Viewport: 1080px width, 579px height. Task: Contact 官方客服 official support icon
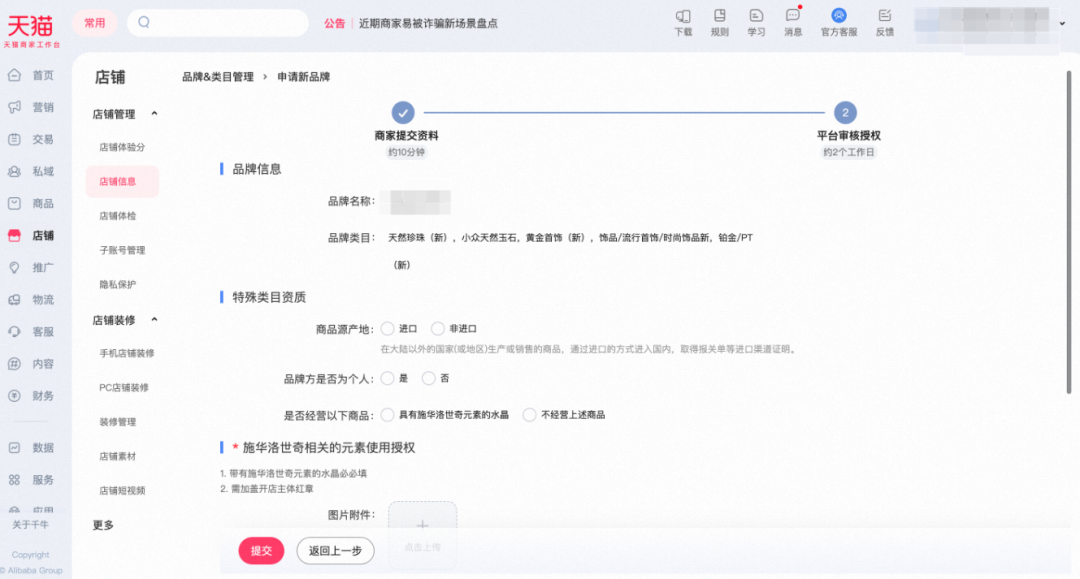[x=839, y=16]
